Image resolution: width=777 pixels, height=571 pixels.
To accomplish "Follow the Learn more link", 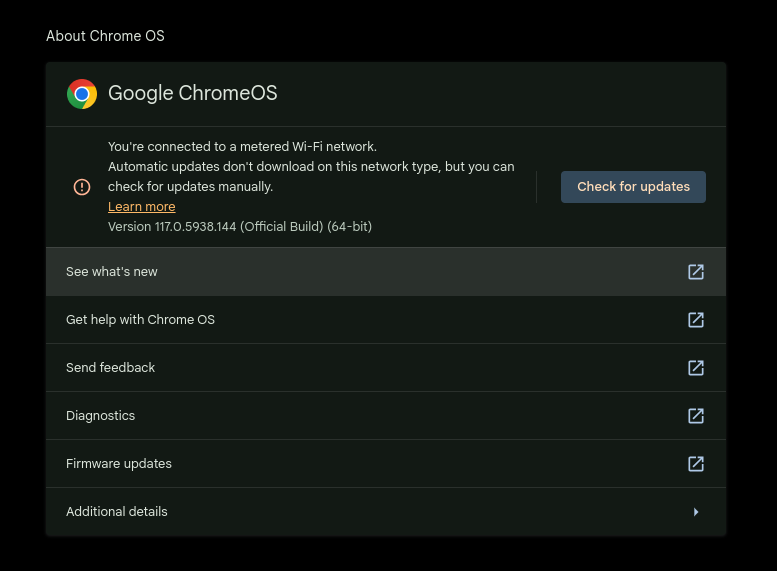I will click(x=141, y=207).
